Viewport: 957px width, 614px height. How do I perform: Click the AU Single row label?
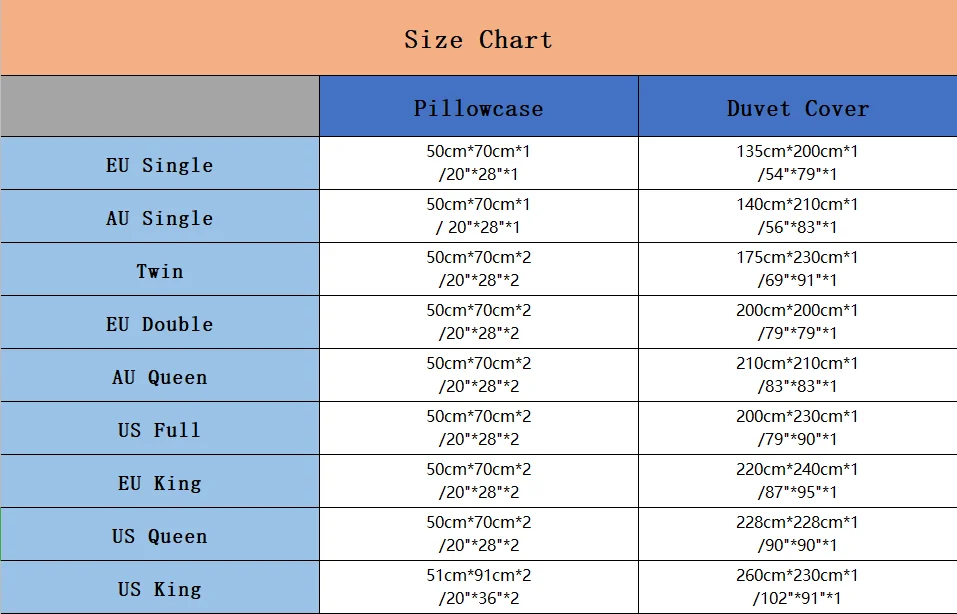coord(159,216)
